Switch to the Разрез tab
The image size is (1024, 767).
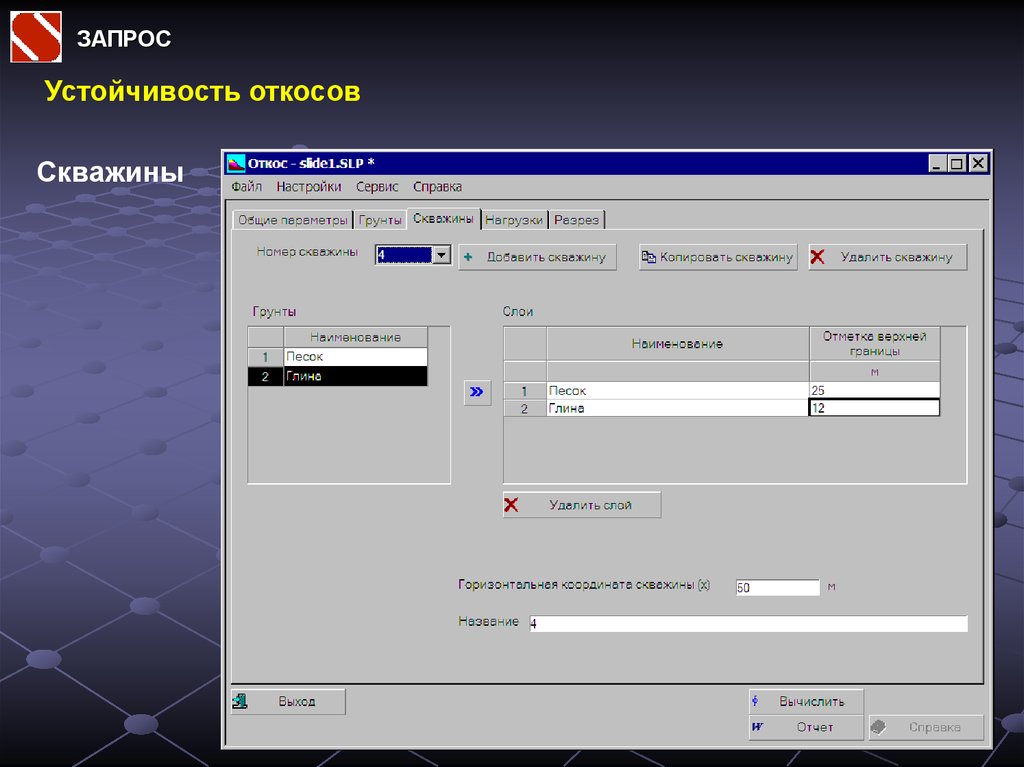pos(576,220)
